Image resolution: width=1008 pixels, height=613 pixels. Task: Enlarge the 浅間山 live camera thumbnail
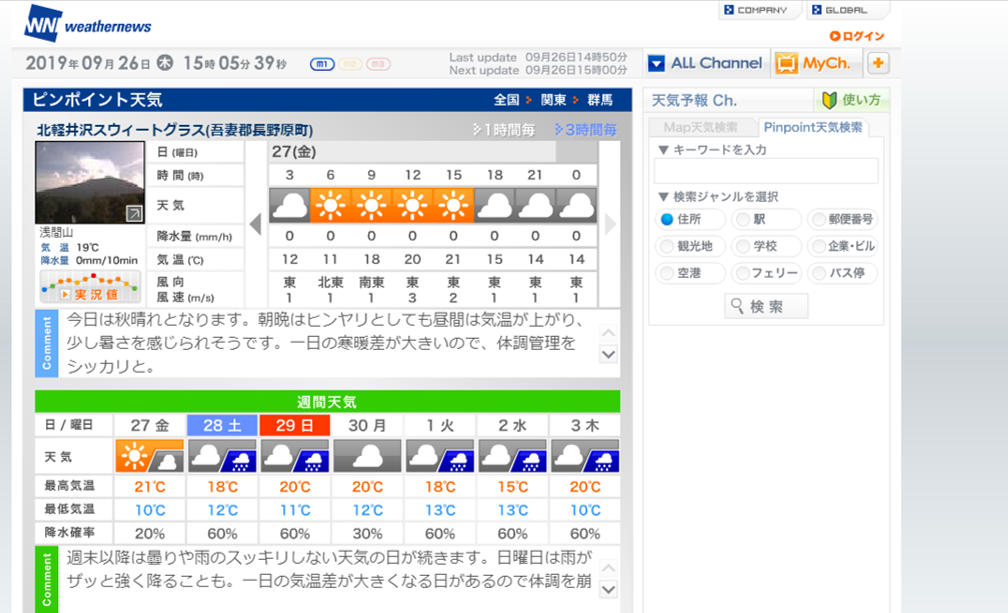(90, 182)
